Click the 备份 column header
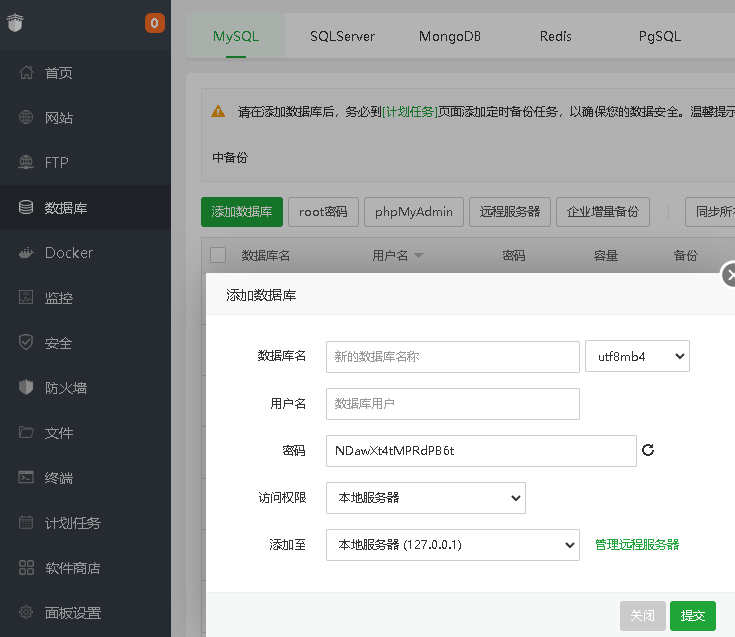 [x=686, y=255]
